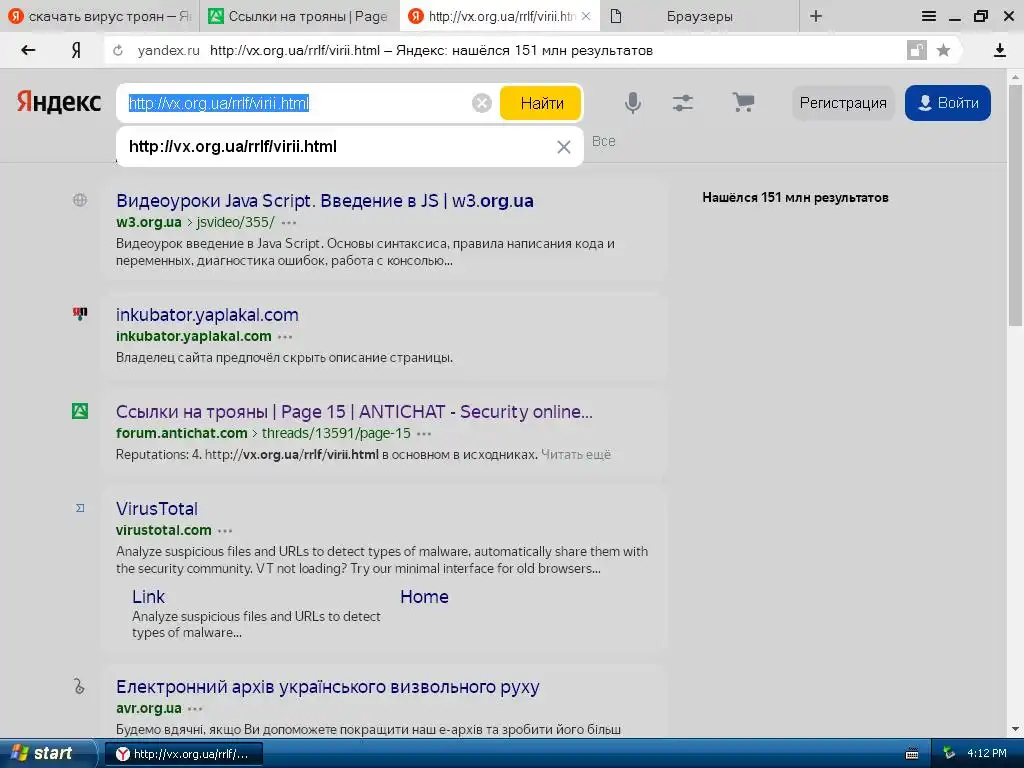Click the yellow Найти button

tap(541, 103)
